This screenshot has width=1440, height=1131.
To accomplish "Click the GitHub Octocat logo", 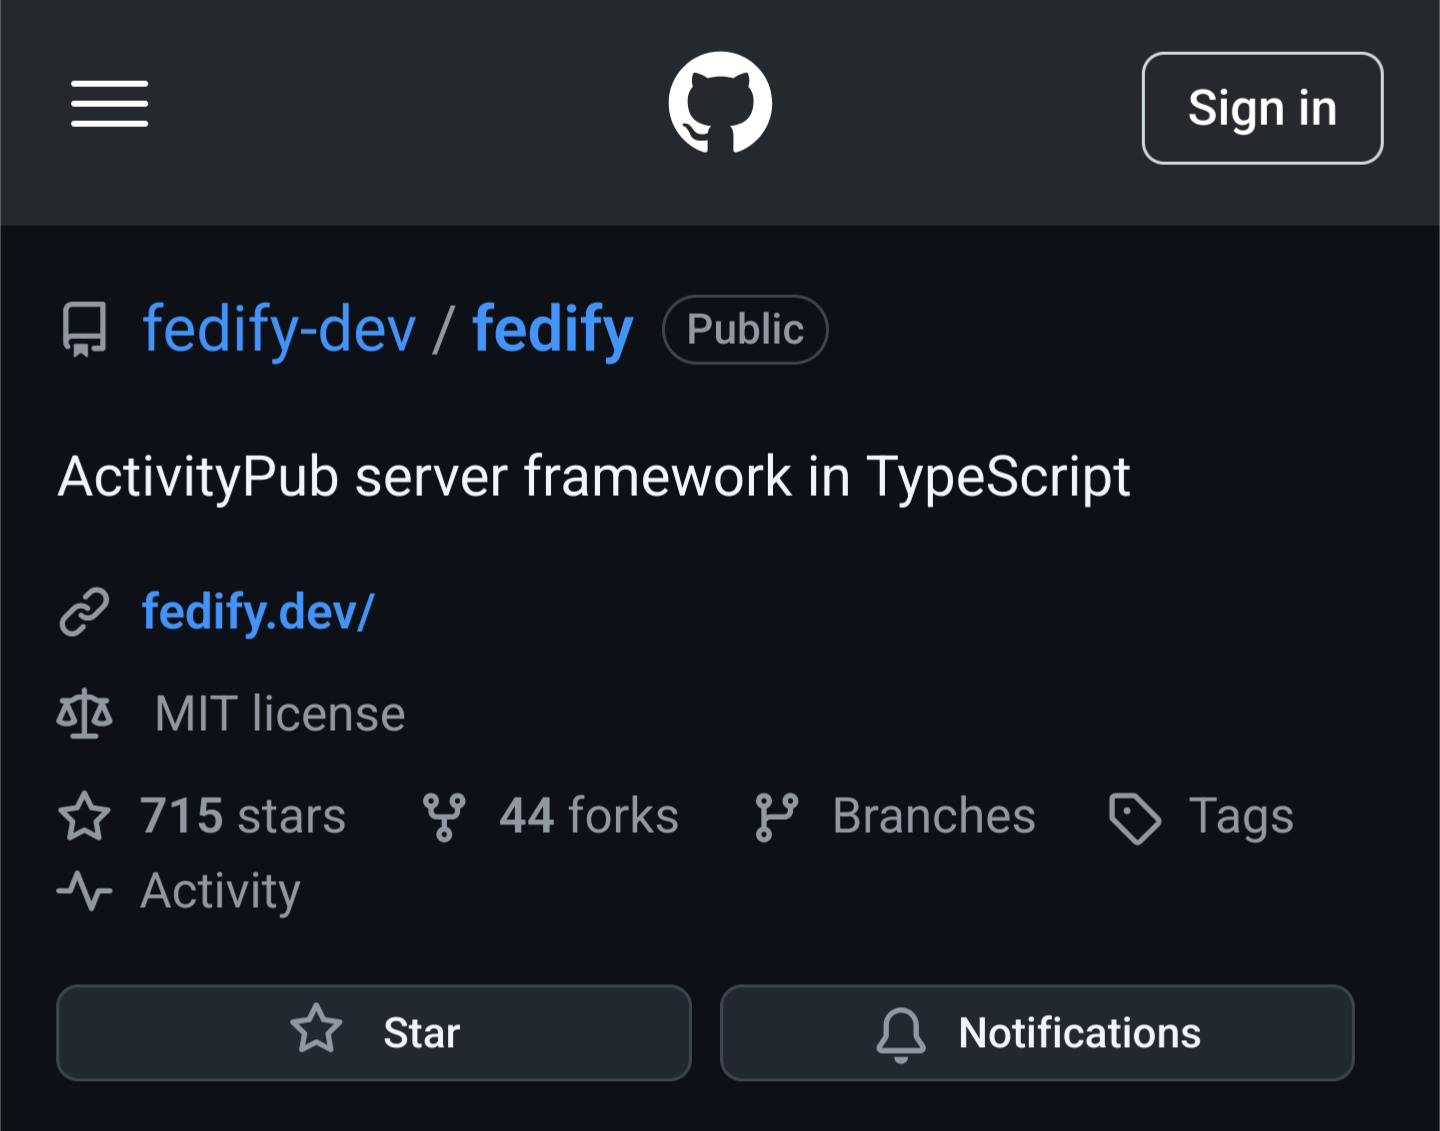I will pos(720,103).
